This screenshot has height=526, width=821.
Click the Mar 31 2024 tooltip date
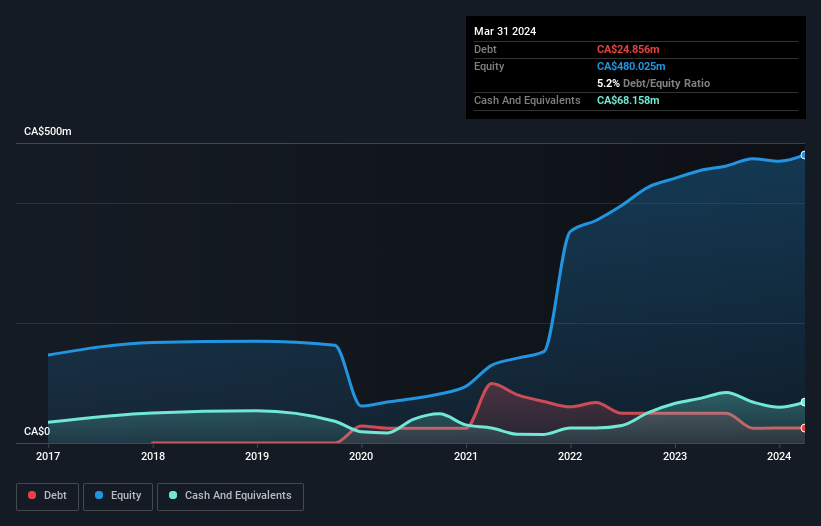point(505,31)
